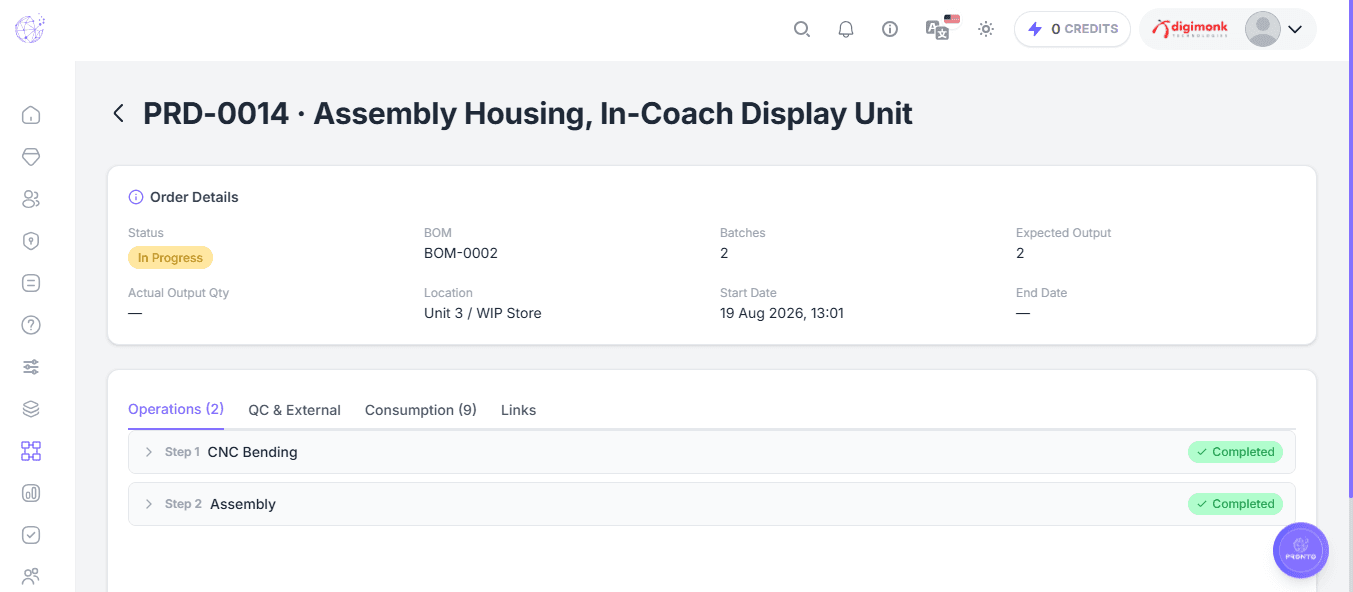
Task: Go back using the left arrow
Action: [118, 113]
